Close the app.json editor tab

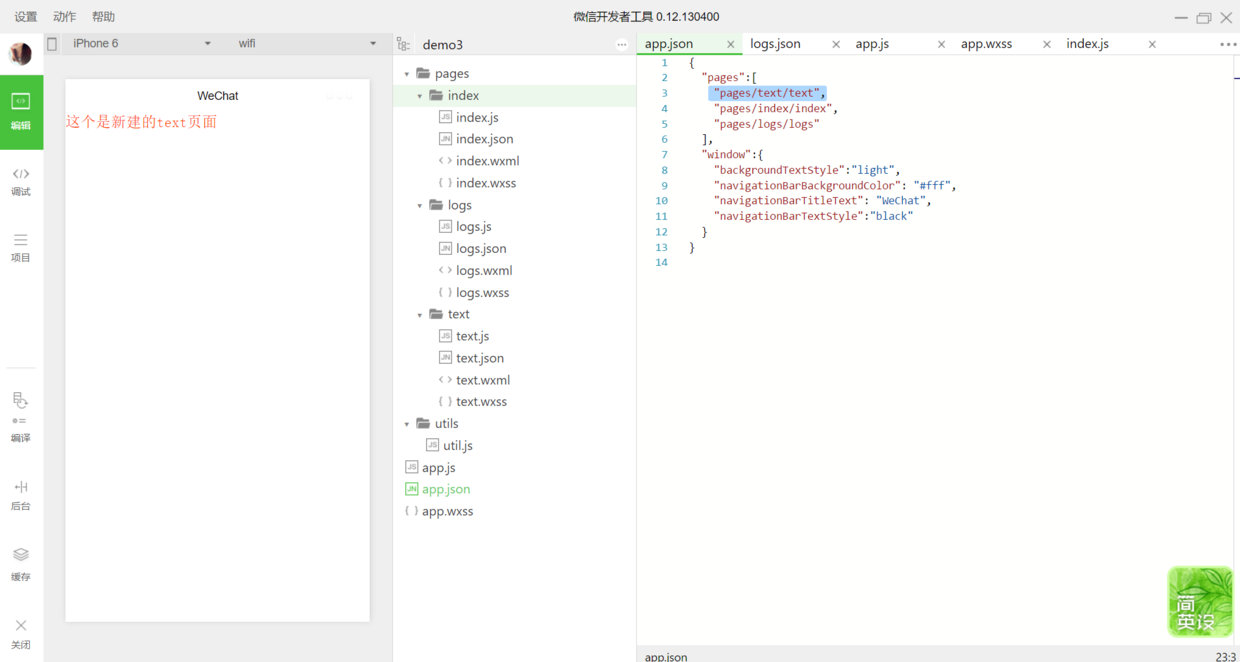731,44
